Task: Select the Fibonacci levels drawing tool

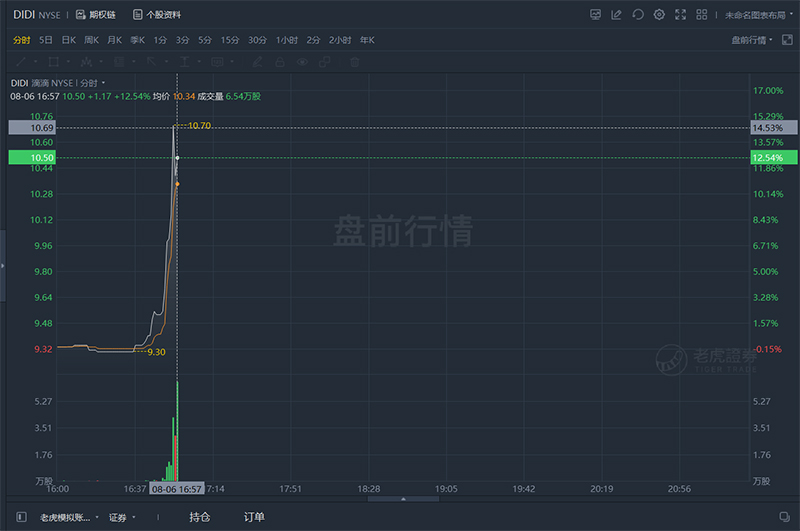Action: click(x=119, y=62)
